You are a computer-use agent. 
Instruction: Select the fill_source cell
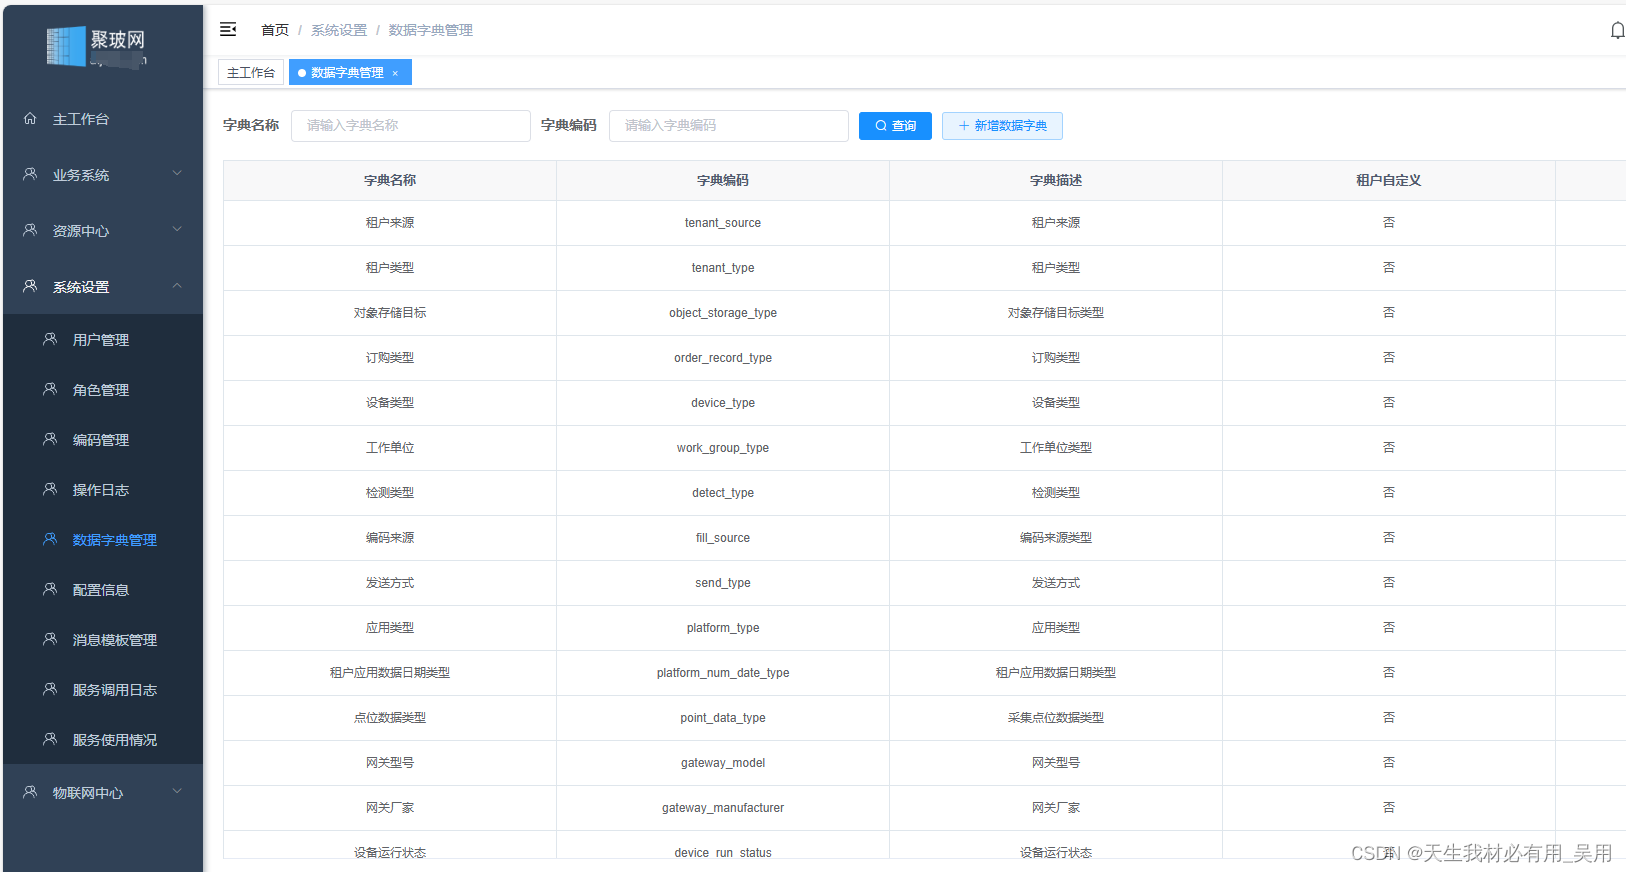(723, 538)
